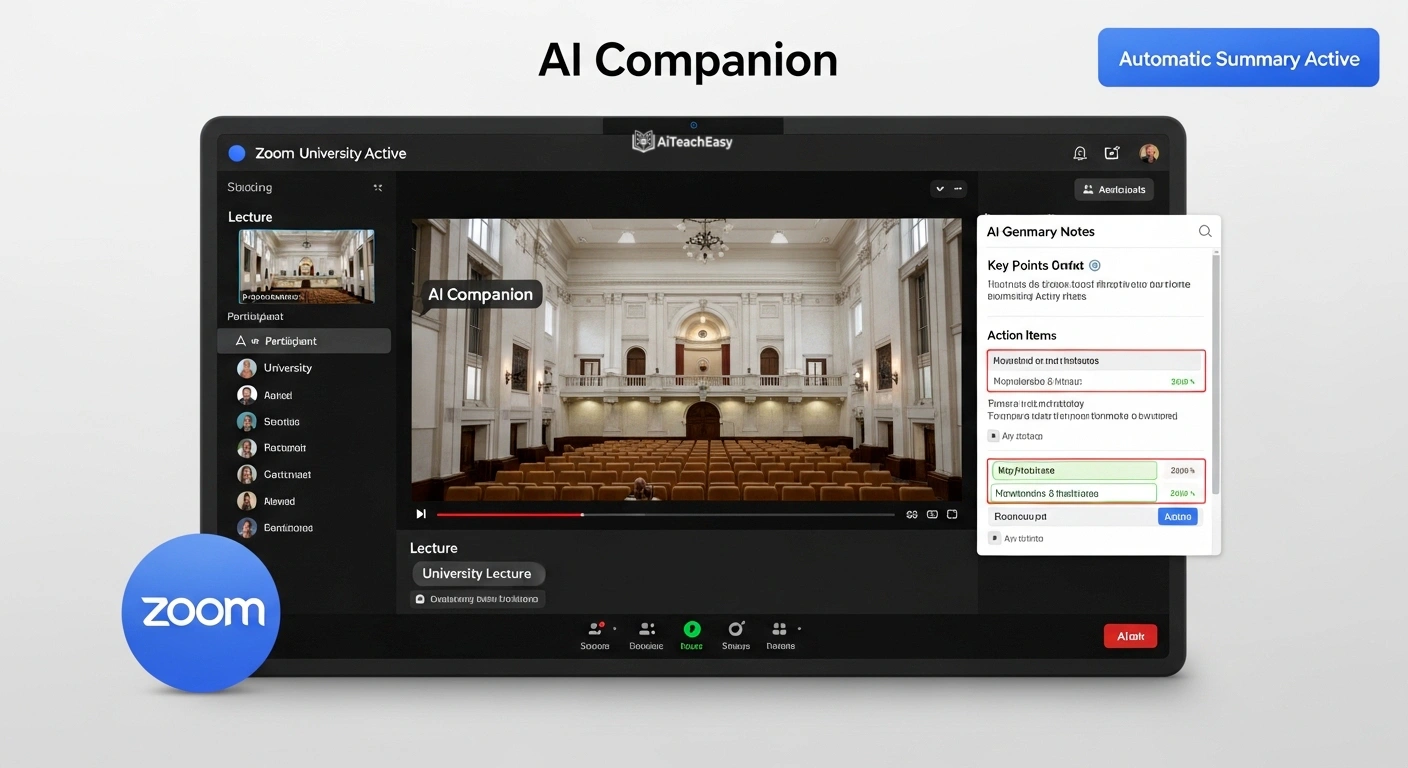Viewport: 1408px width, 768px height.
Task: Click the University participant avatar
Action: (x=247, y=368)
